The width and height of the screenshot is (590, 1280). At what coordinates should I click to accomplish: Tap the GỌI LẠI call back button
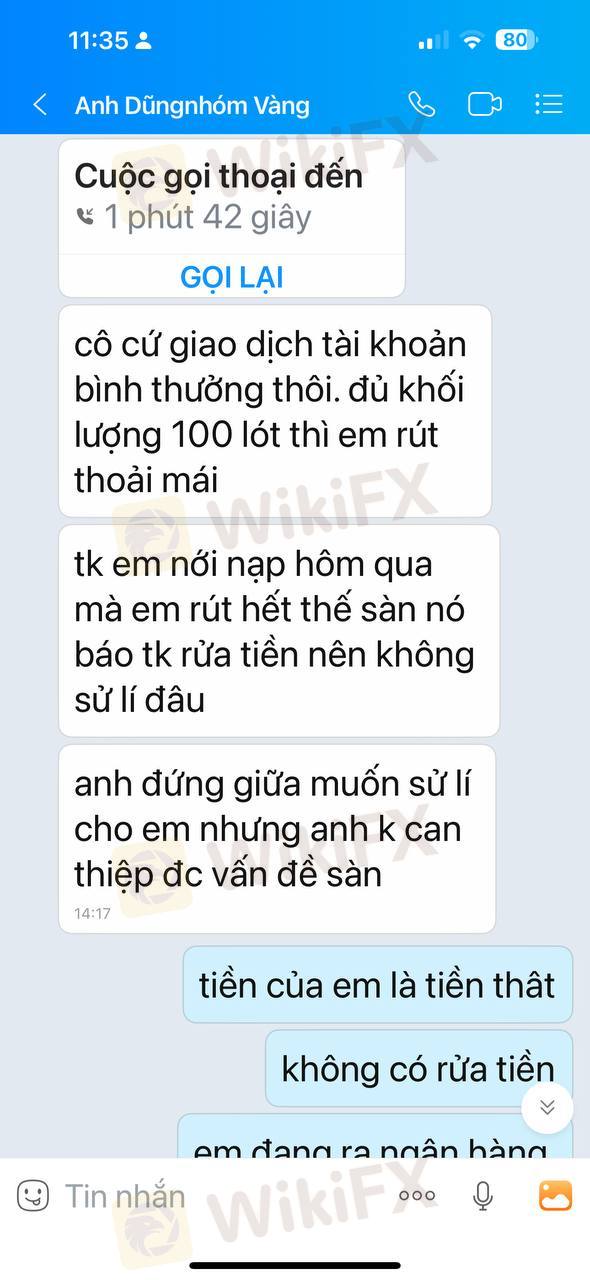click(x=232, y=277)
